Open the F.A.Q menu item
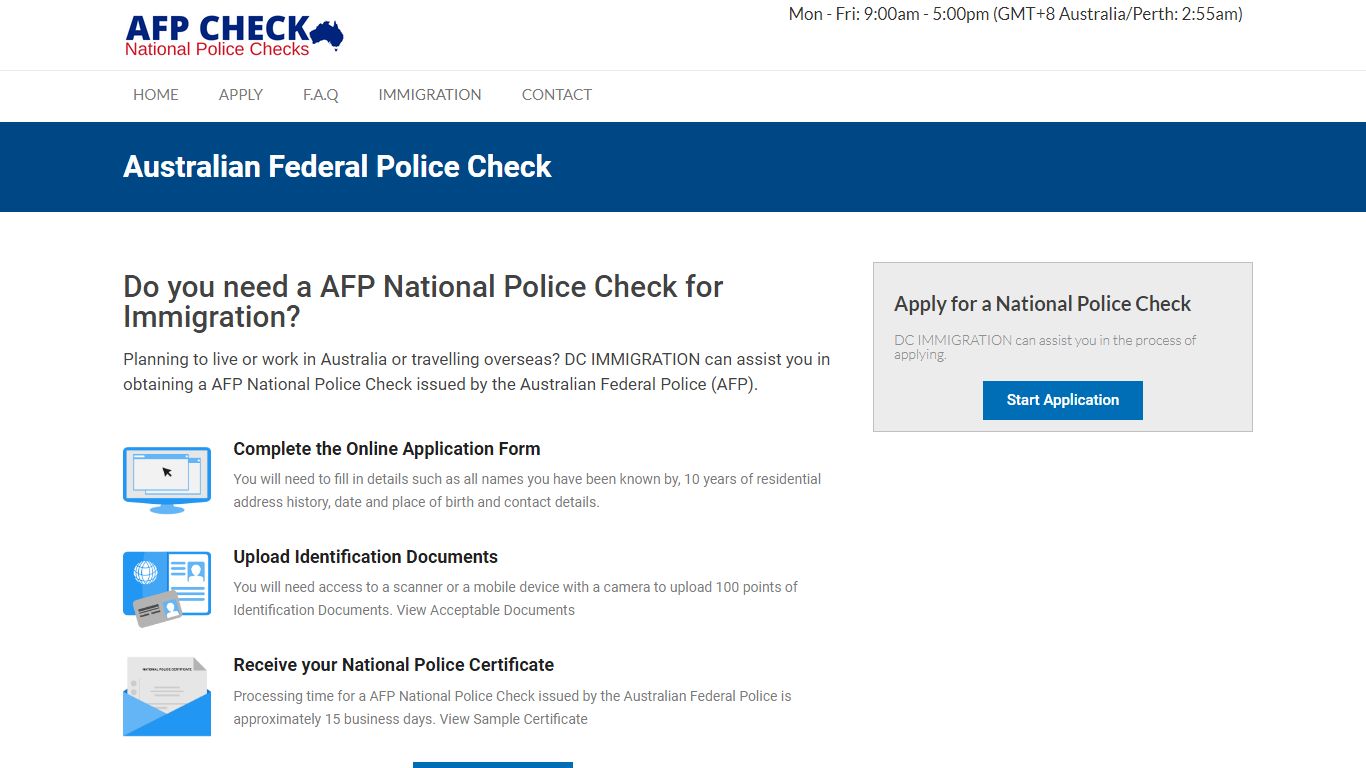Screen dimensions: 1366x768 pos(321,95)
